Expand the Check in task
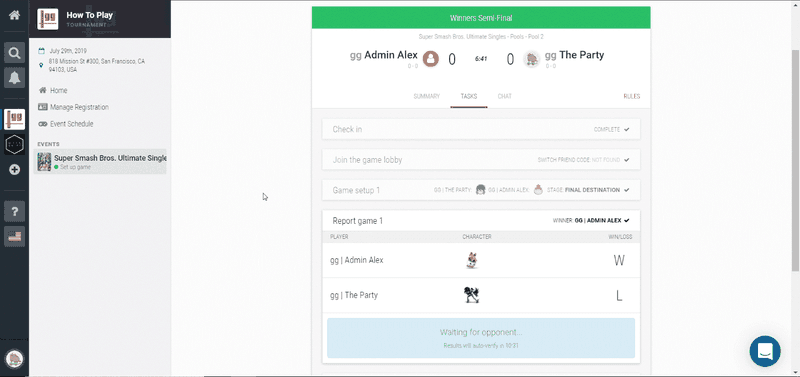Image resolution: width=800 pixels, height=377 pixels. pos(481,129)
